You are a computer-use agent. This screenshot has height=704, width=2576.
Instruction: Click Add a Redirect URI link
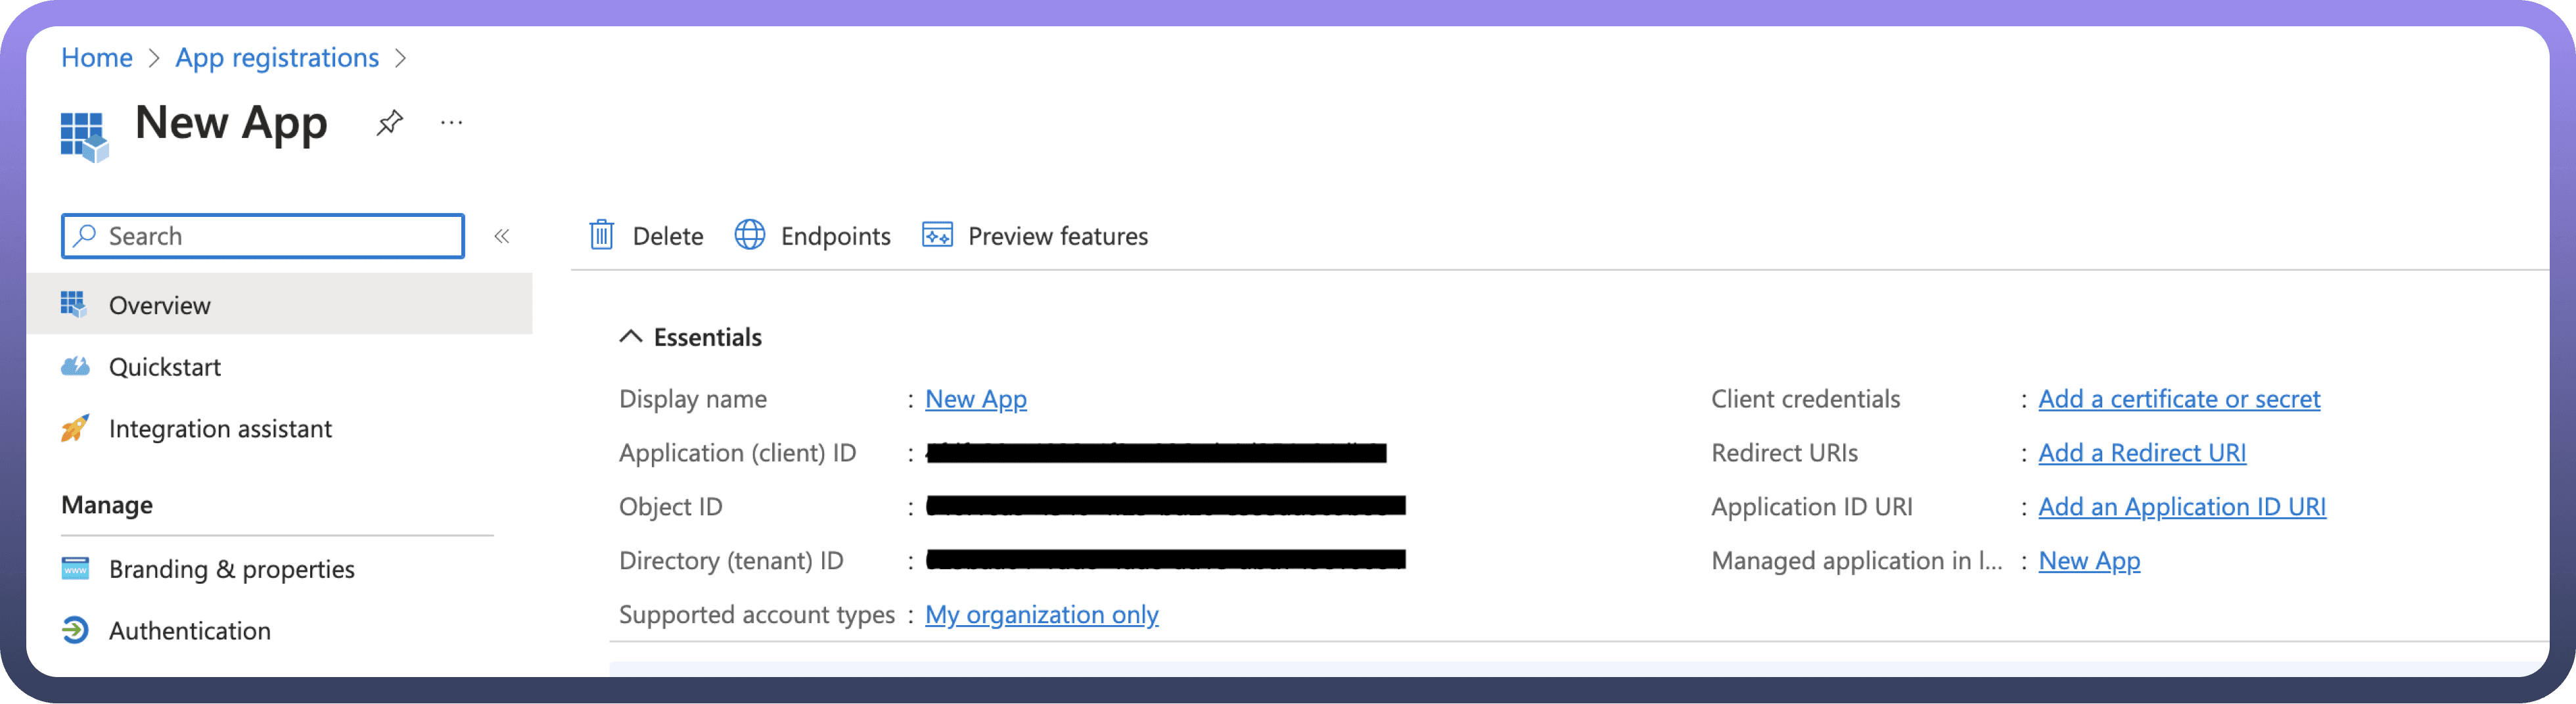[2141, 453]
